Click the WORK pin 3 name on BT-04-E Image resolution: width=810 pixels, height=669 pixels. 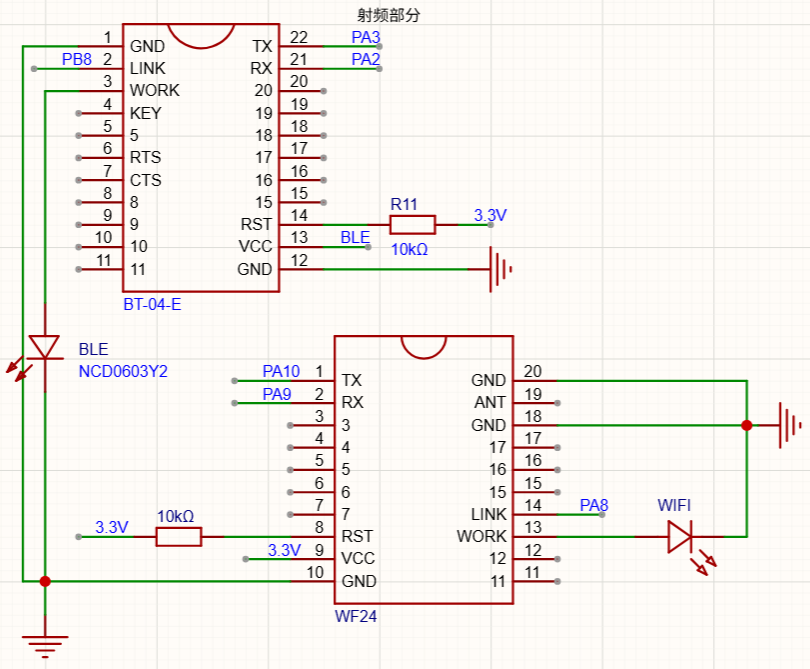click(x=155, y=90)
